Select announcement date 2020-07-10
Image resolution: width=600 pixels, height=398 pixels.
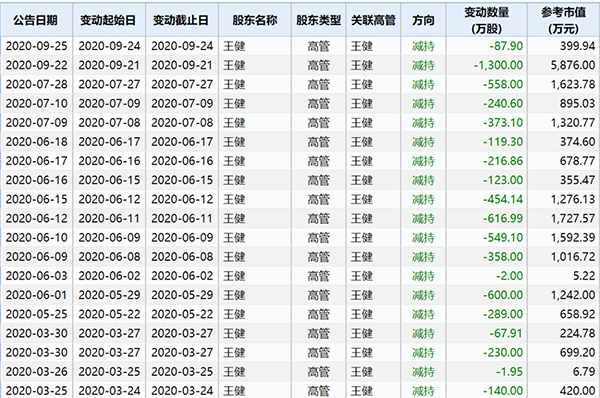(36, 104)
